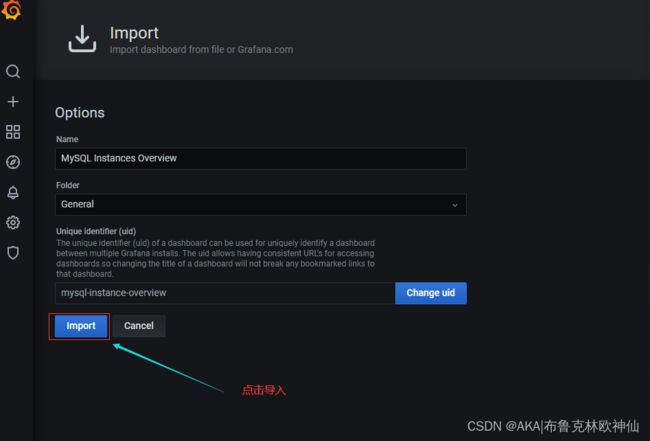Open the Configuration gear icon
The width and height of the screenshot is (650, 441).
pyautogui.click(x=13, y=223)
